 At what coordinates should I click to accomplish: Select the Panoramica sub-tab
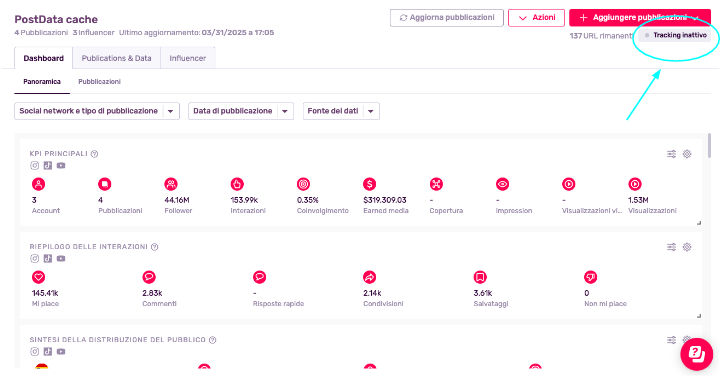[x=42, y=82]
